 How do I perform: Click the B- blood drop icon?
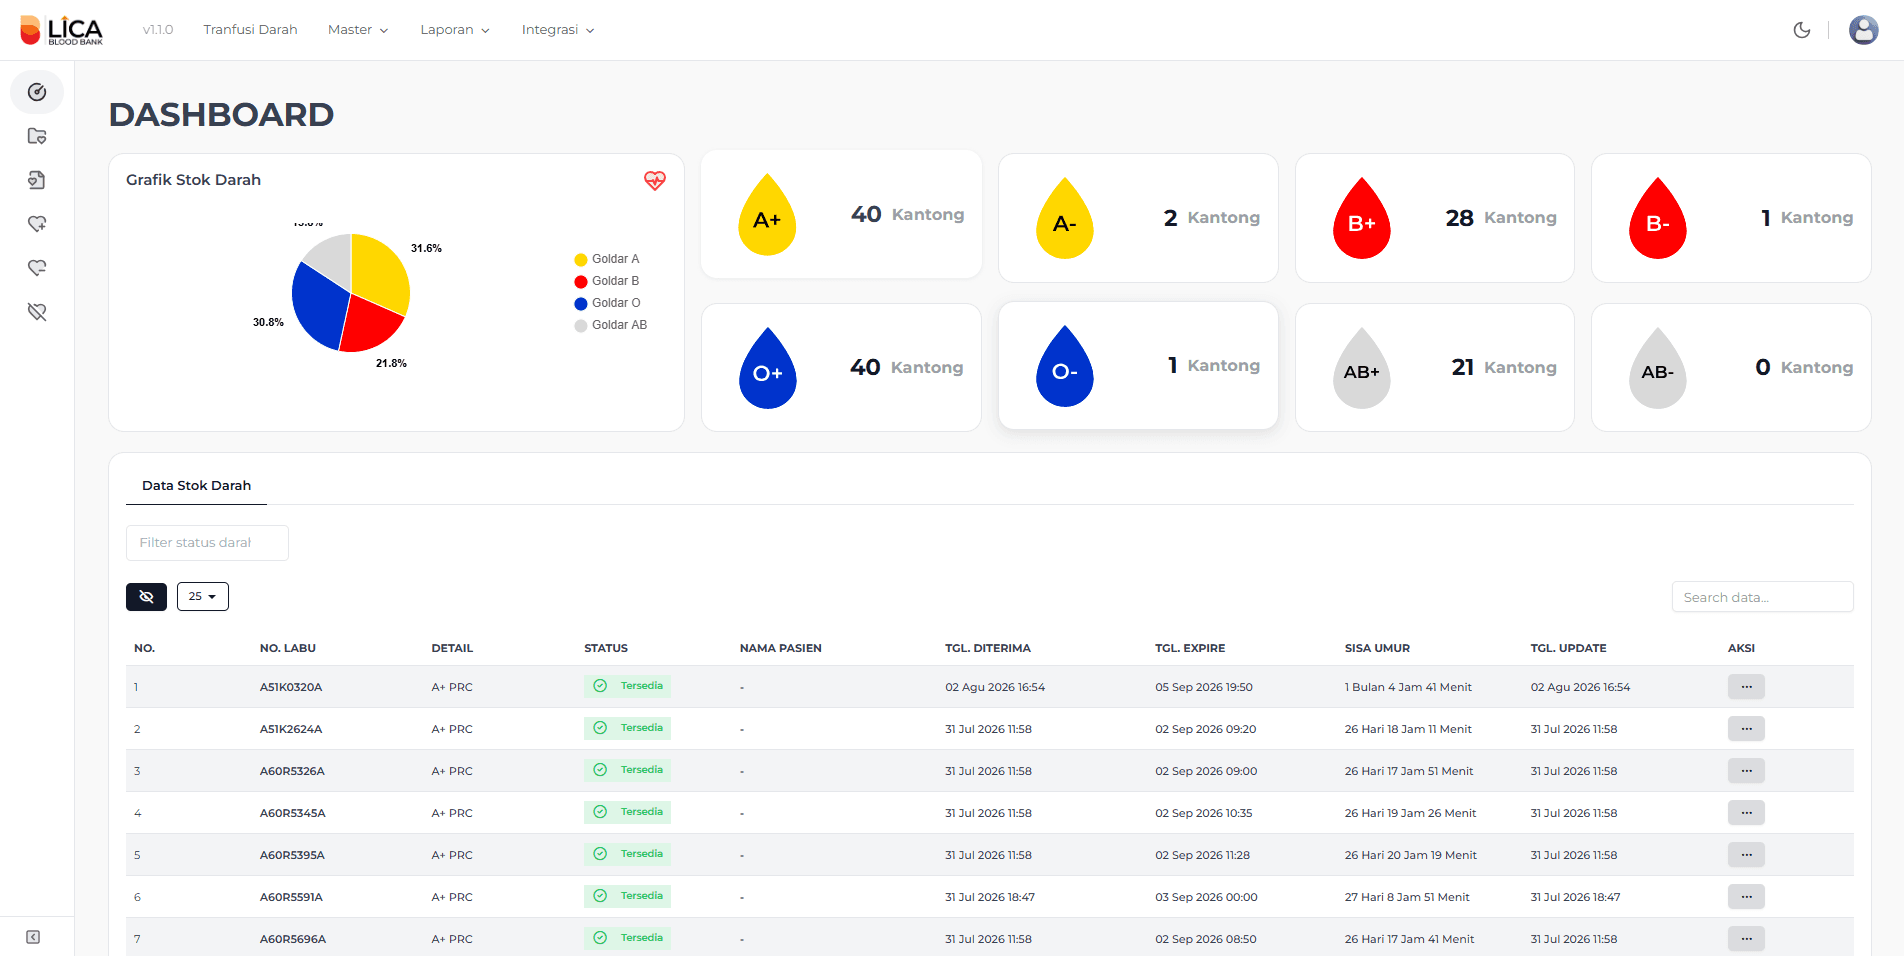pos(1658,218)
